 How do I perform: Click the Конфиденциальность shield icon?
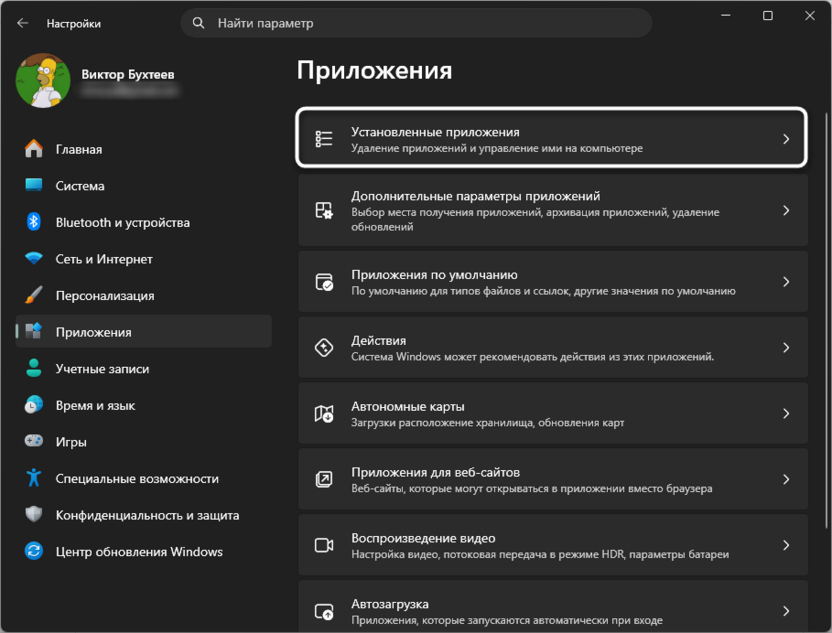[33, 514]
